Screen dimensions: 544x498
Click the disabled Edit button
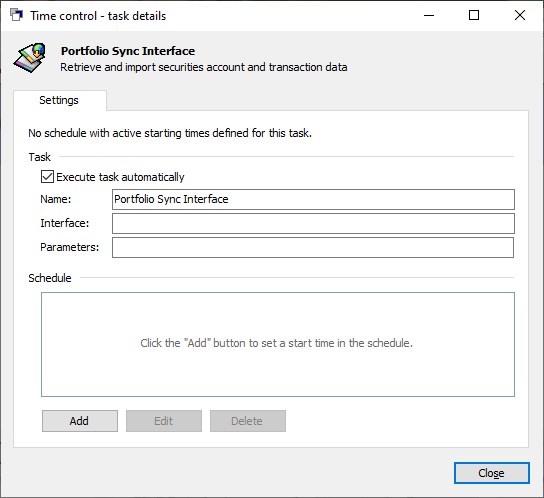click(164, 421)
